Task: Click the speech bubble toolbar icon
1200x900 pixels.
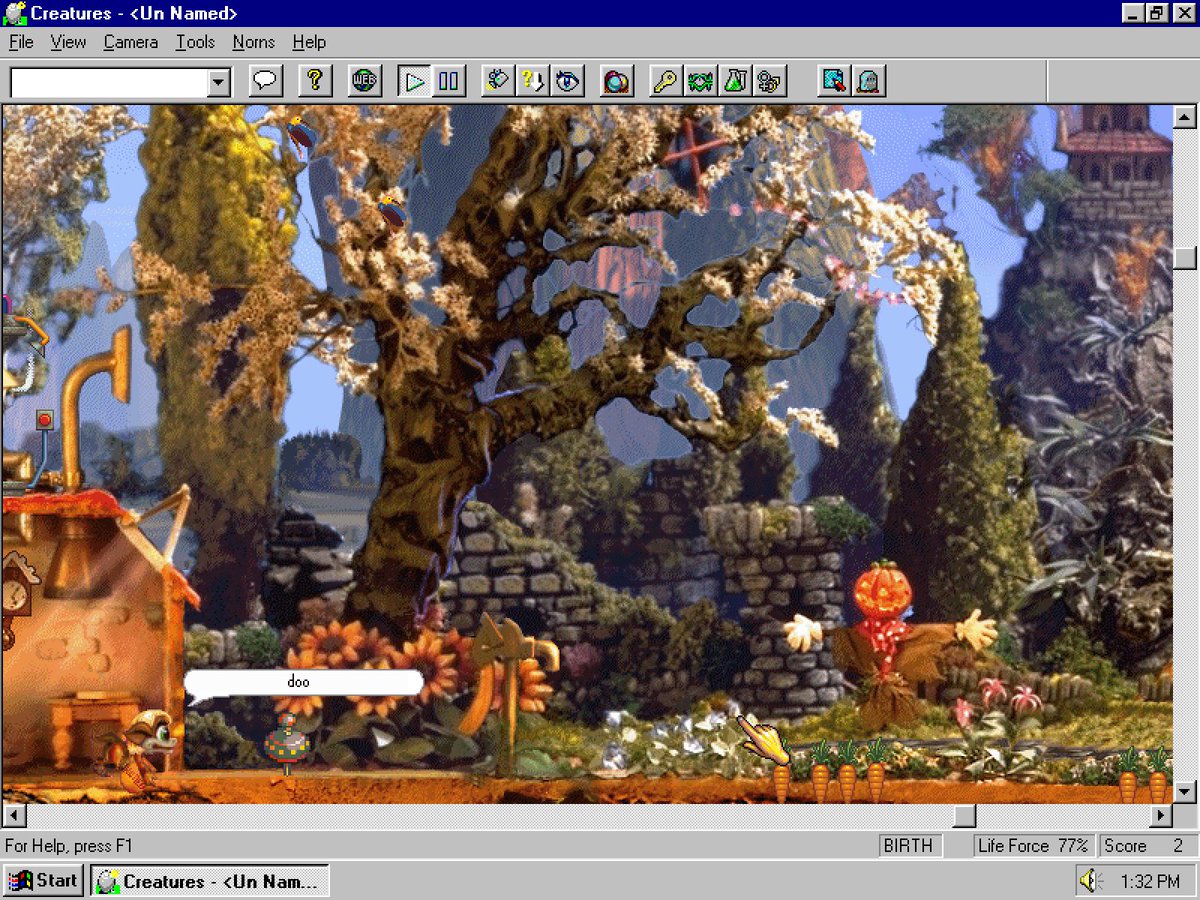Action: click(265, 81)
